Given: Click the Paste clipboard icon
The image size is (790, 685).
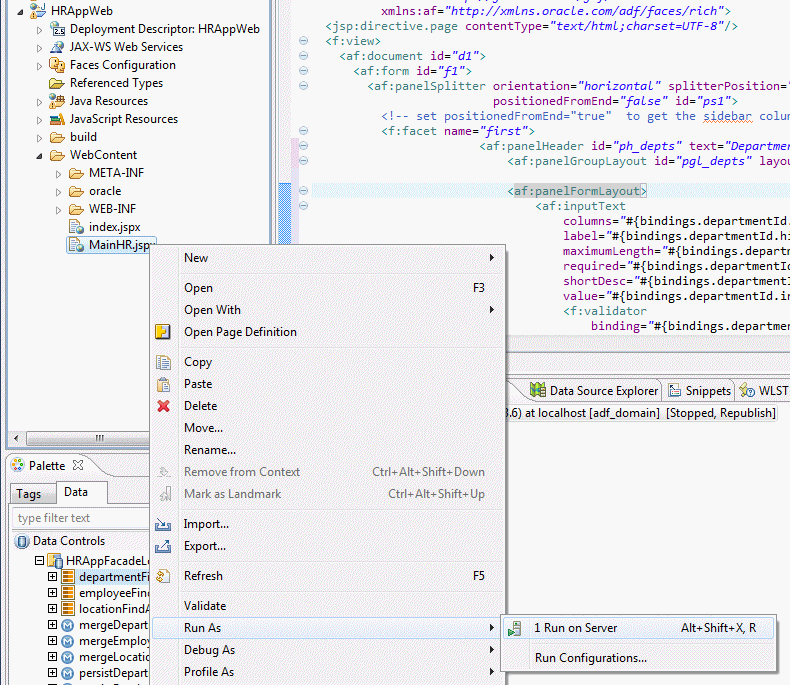Looking at the screenshot, I should click(163, 384).
